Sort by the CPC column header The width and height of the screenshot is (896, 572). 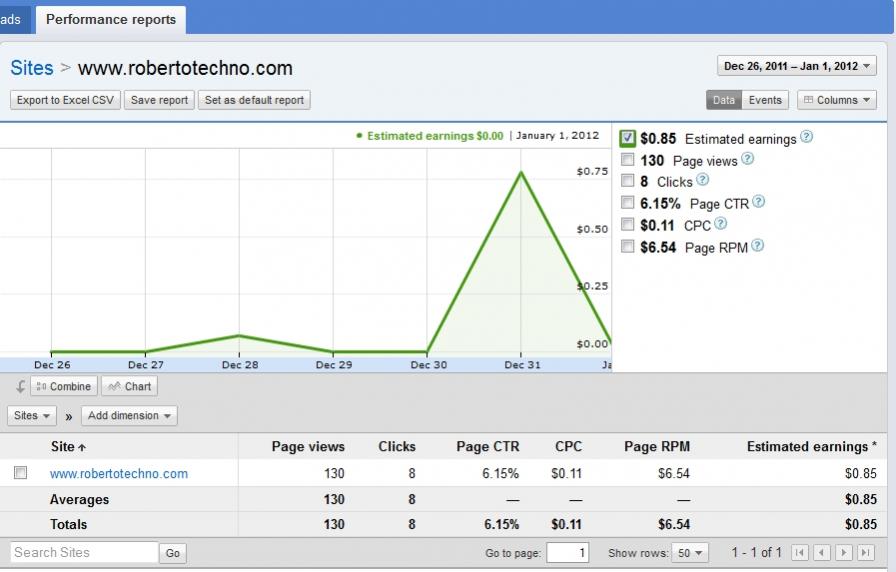coord(568,446)
